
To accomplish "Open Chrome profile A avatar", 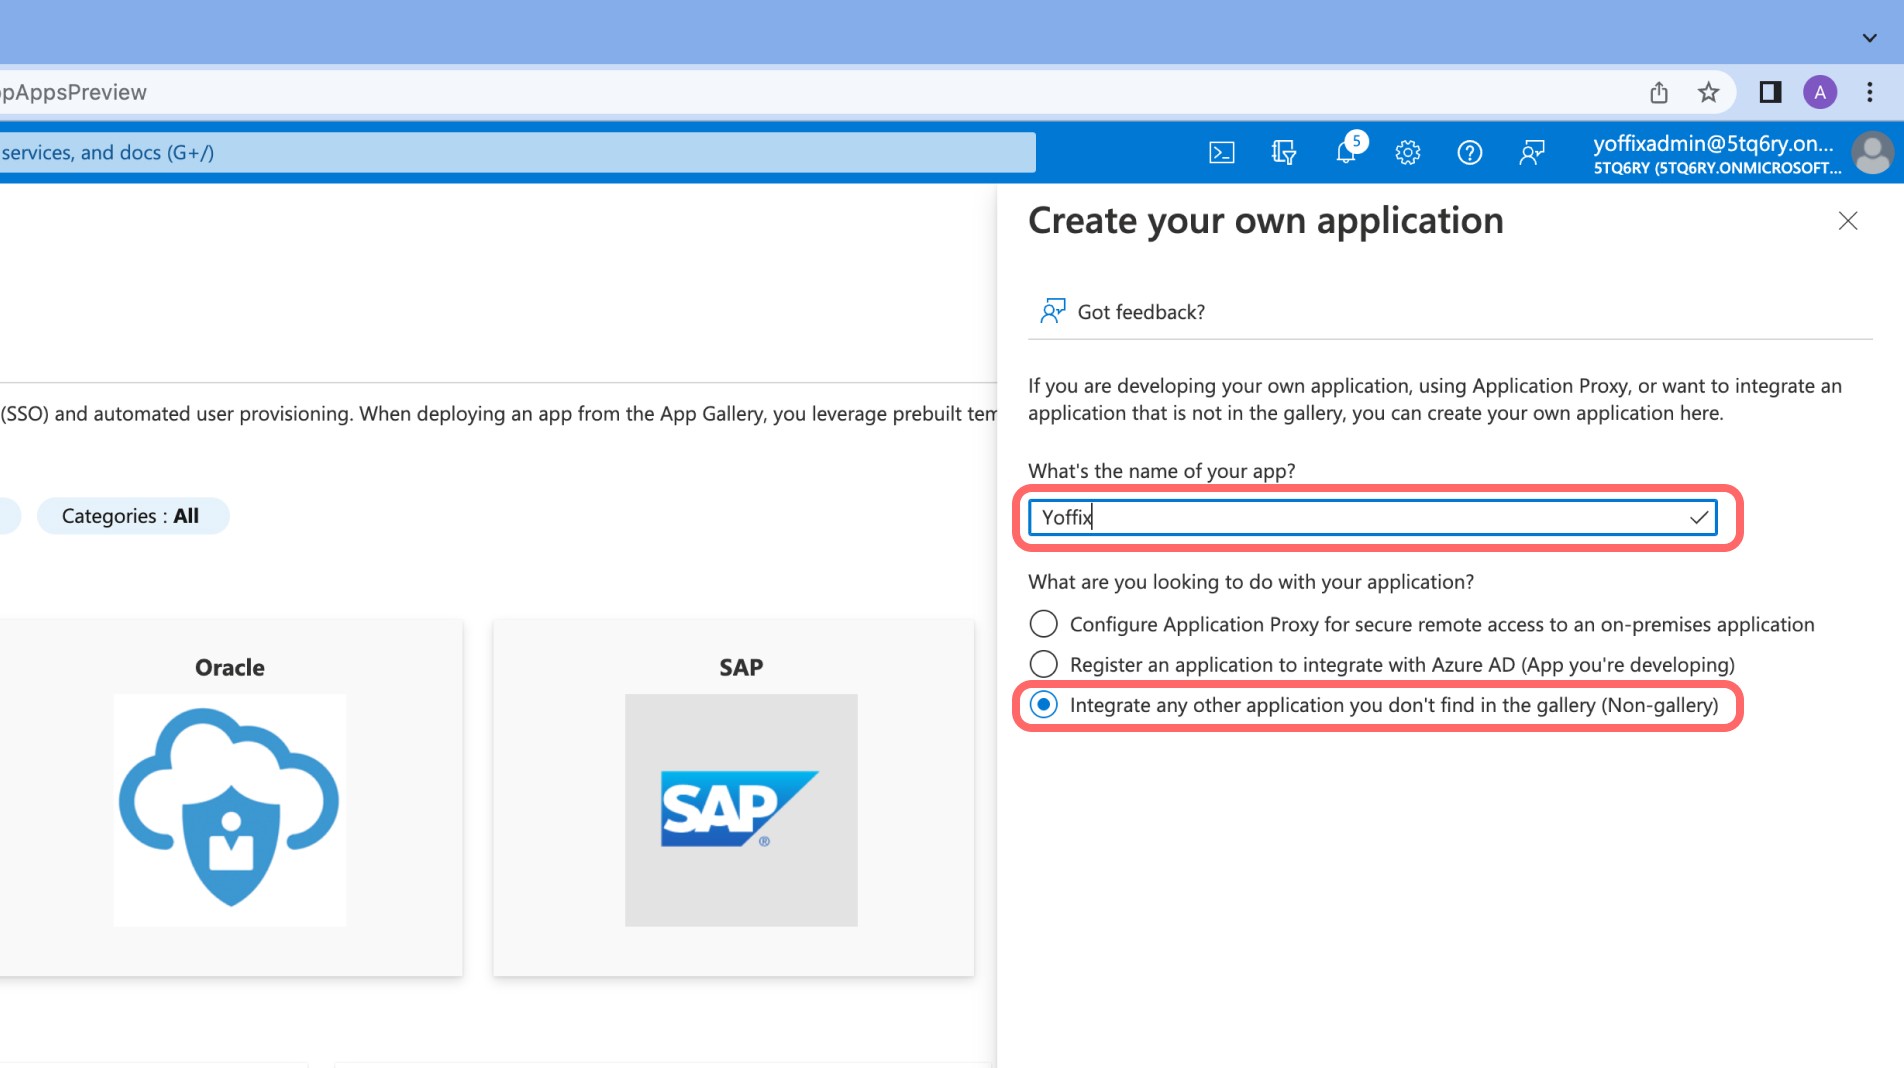I will pyautogui.click(x=1820, y=92).
